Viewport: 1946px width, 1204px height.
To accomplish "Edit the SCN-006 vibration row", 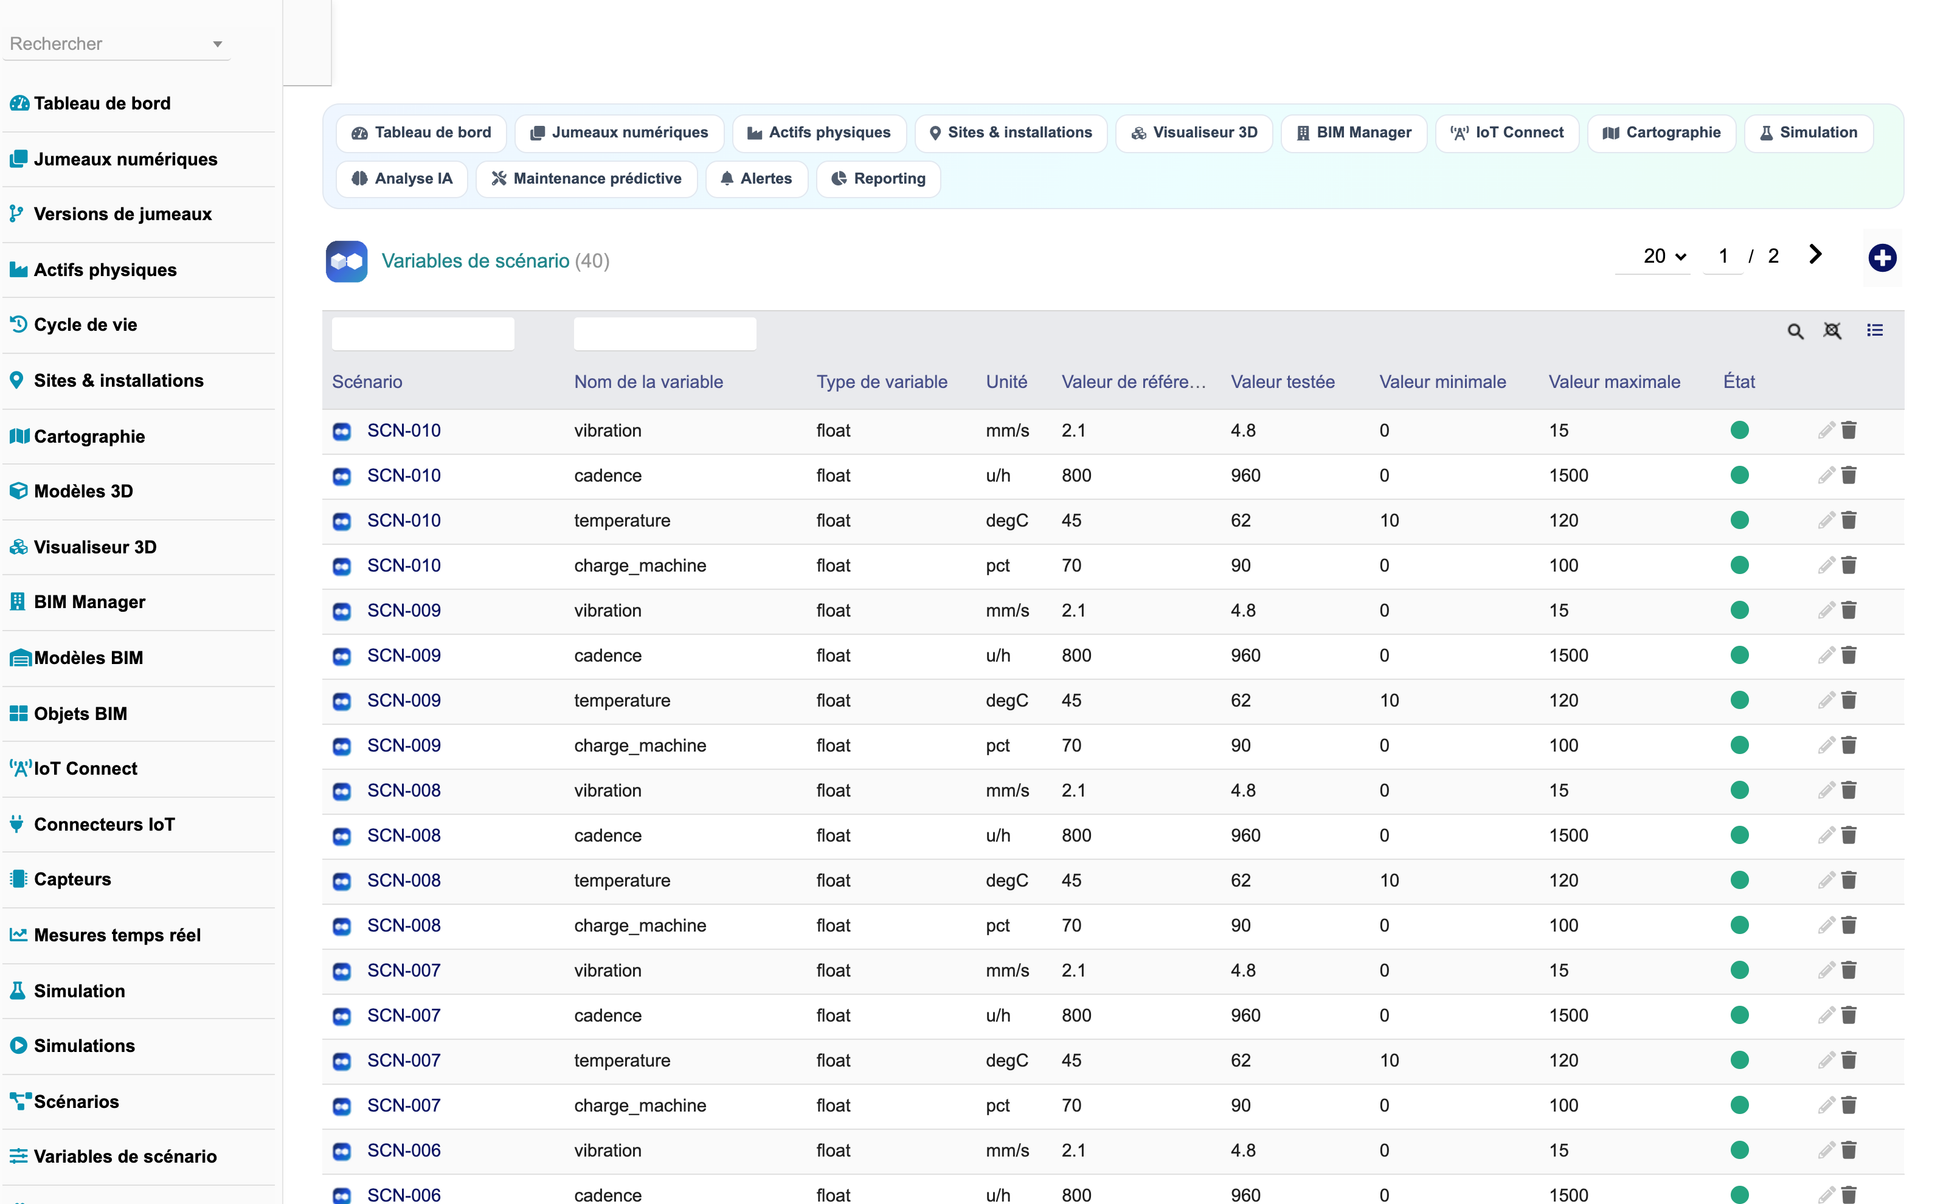I will tap(1826, 1150).
